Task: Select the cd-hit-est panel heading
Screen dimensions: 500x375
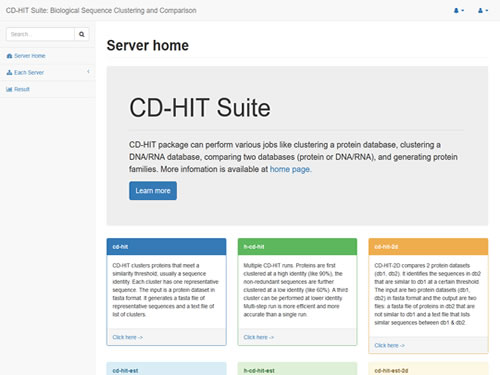Action: (125, 371)
